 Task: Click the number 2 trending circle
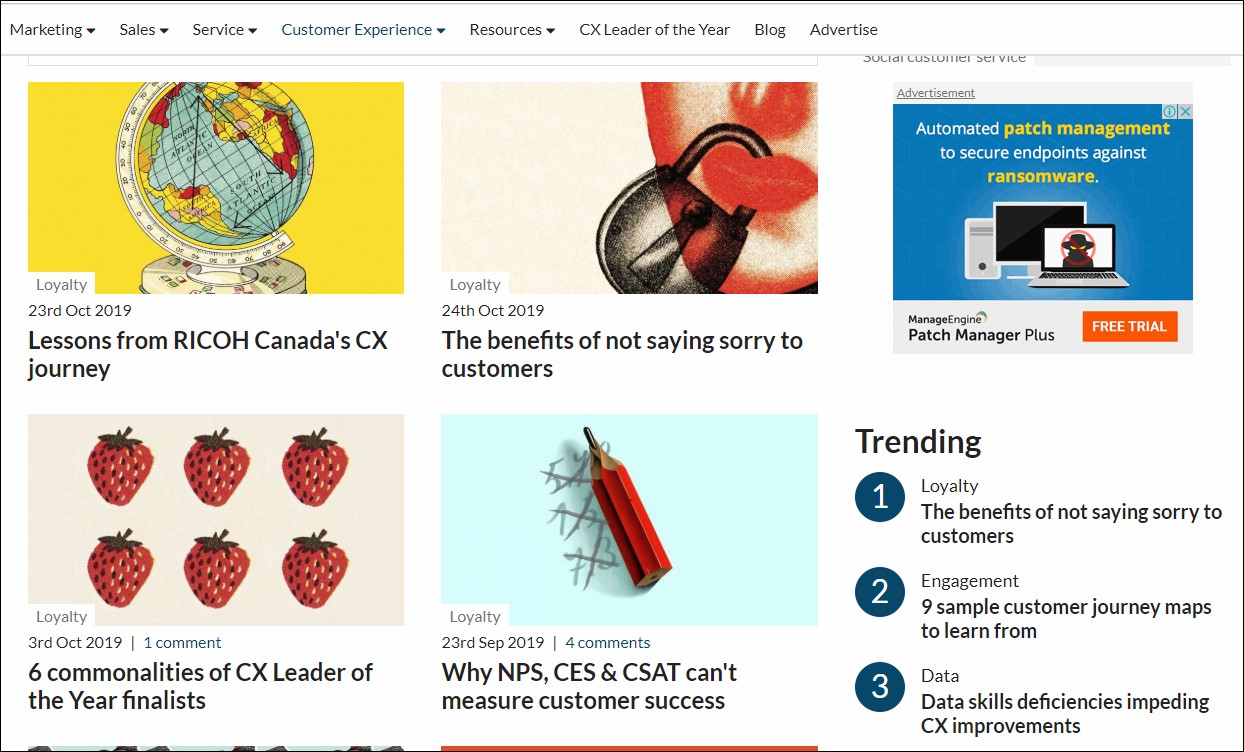pyautogui.click(x=880, y=592)
